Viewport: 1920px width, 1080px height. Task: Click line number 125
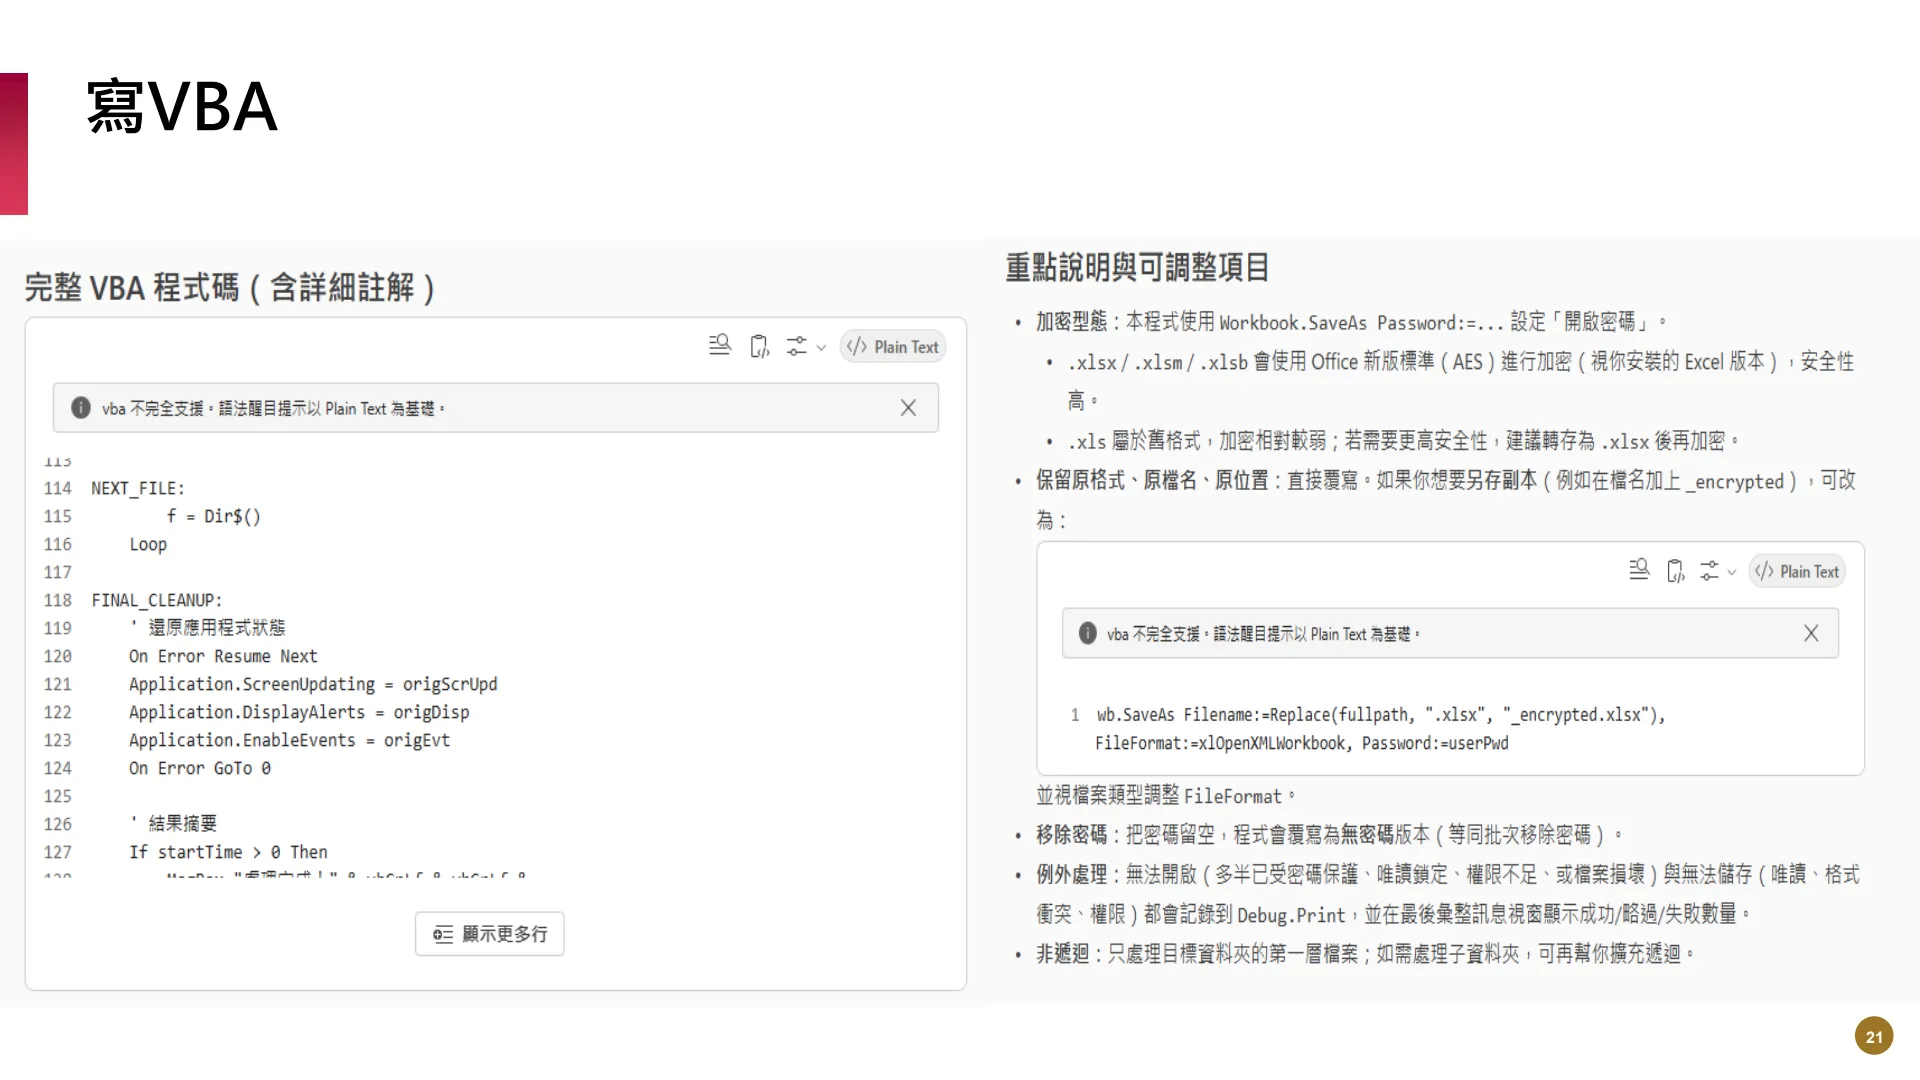click(58, 796)
